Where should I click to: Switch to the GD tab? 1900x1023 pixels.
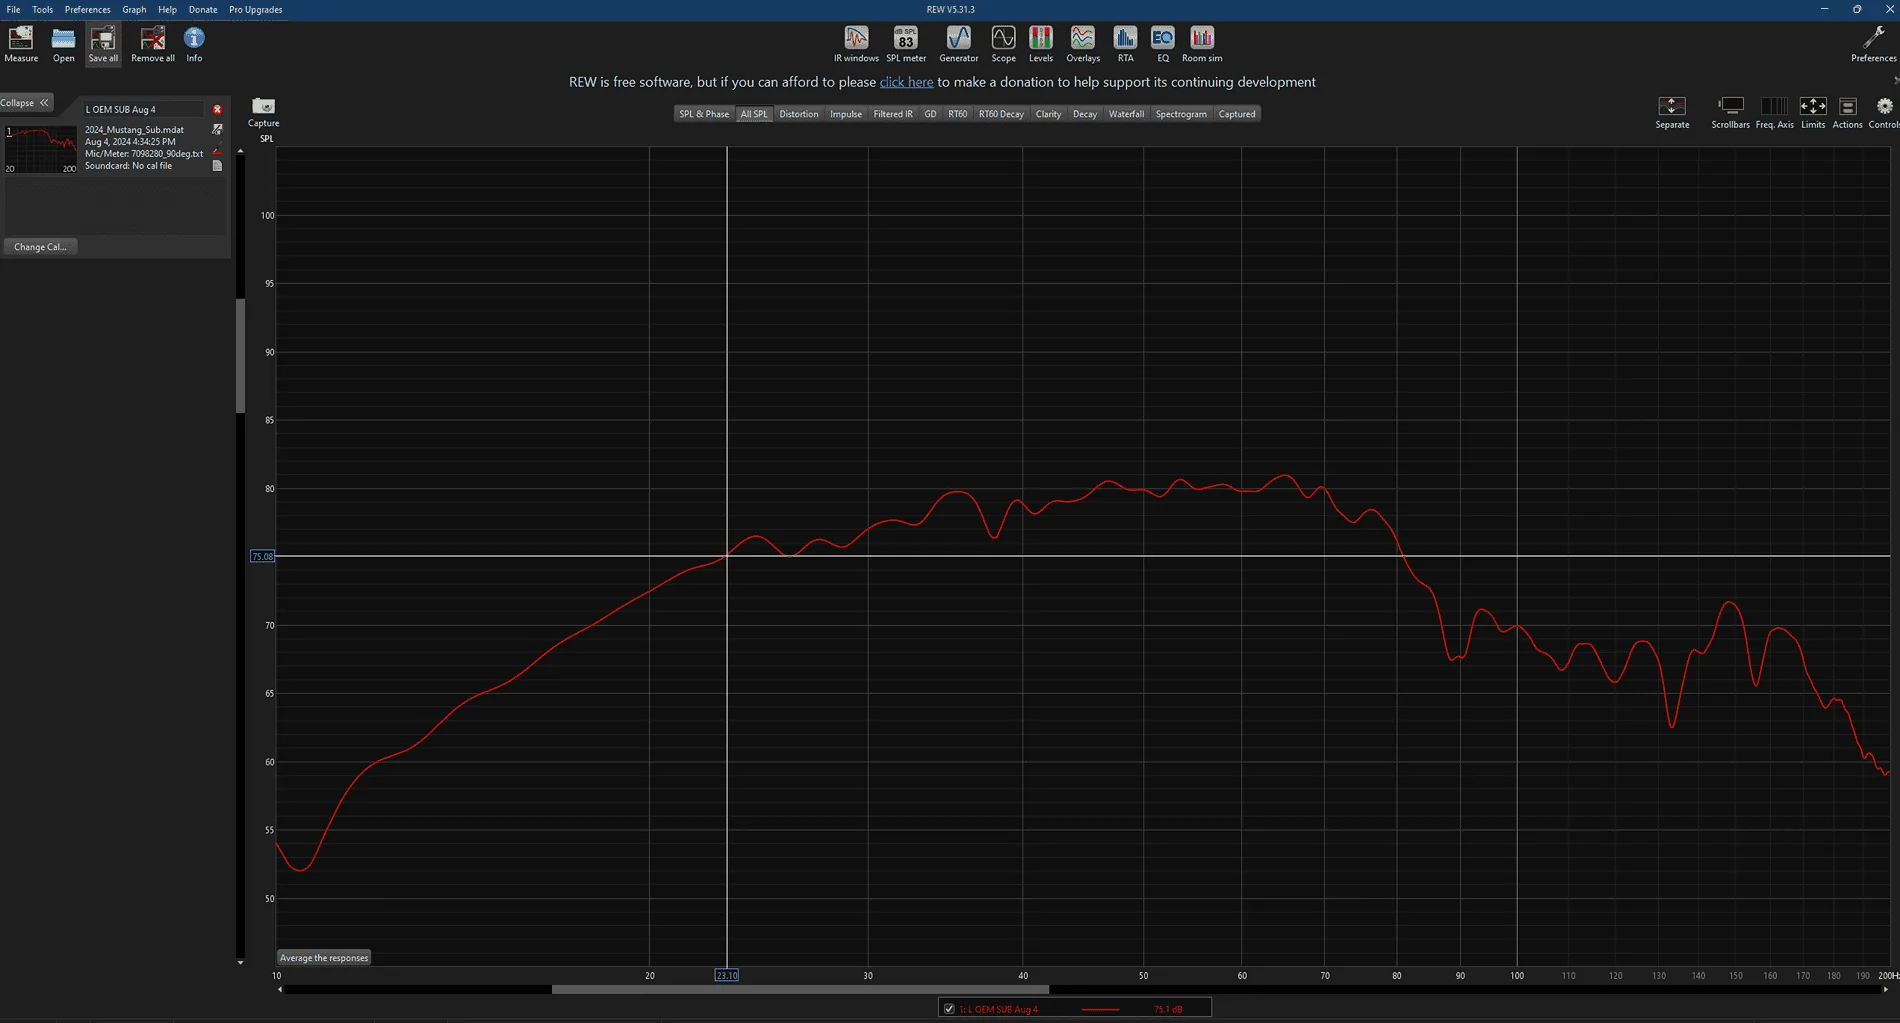(930, 114)
